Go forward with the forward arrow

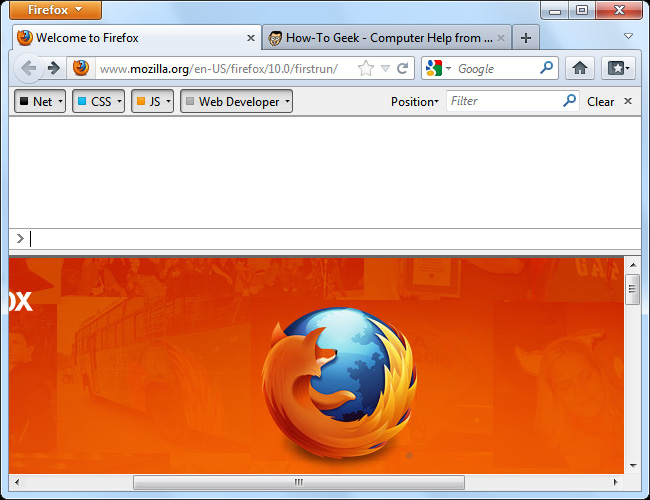(54, 68)
